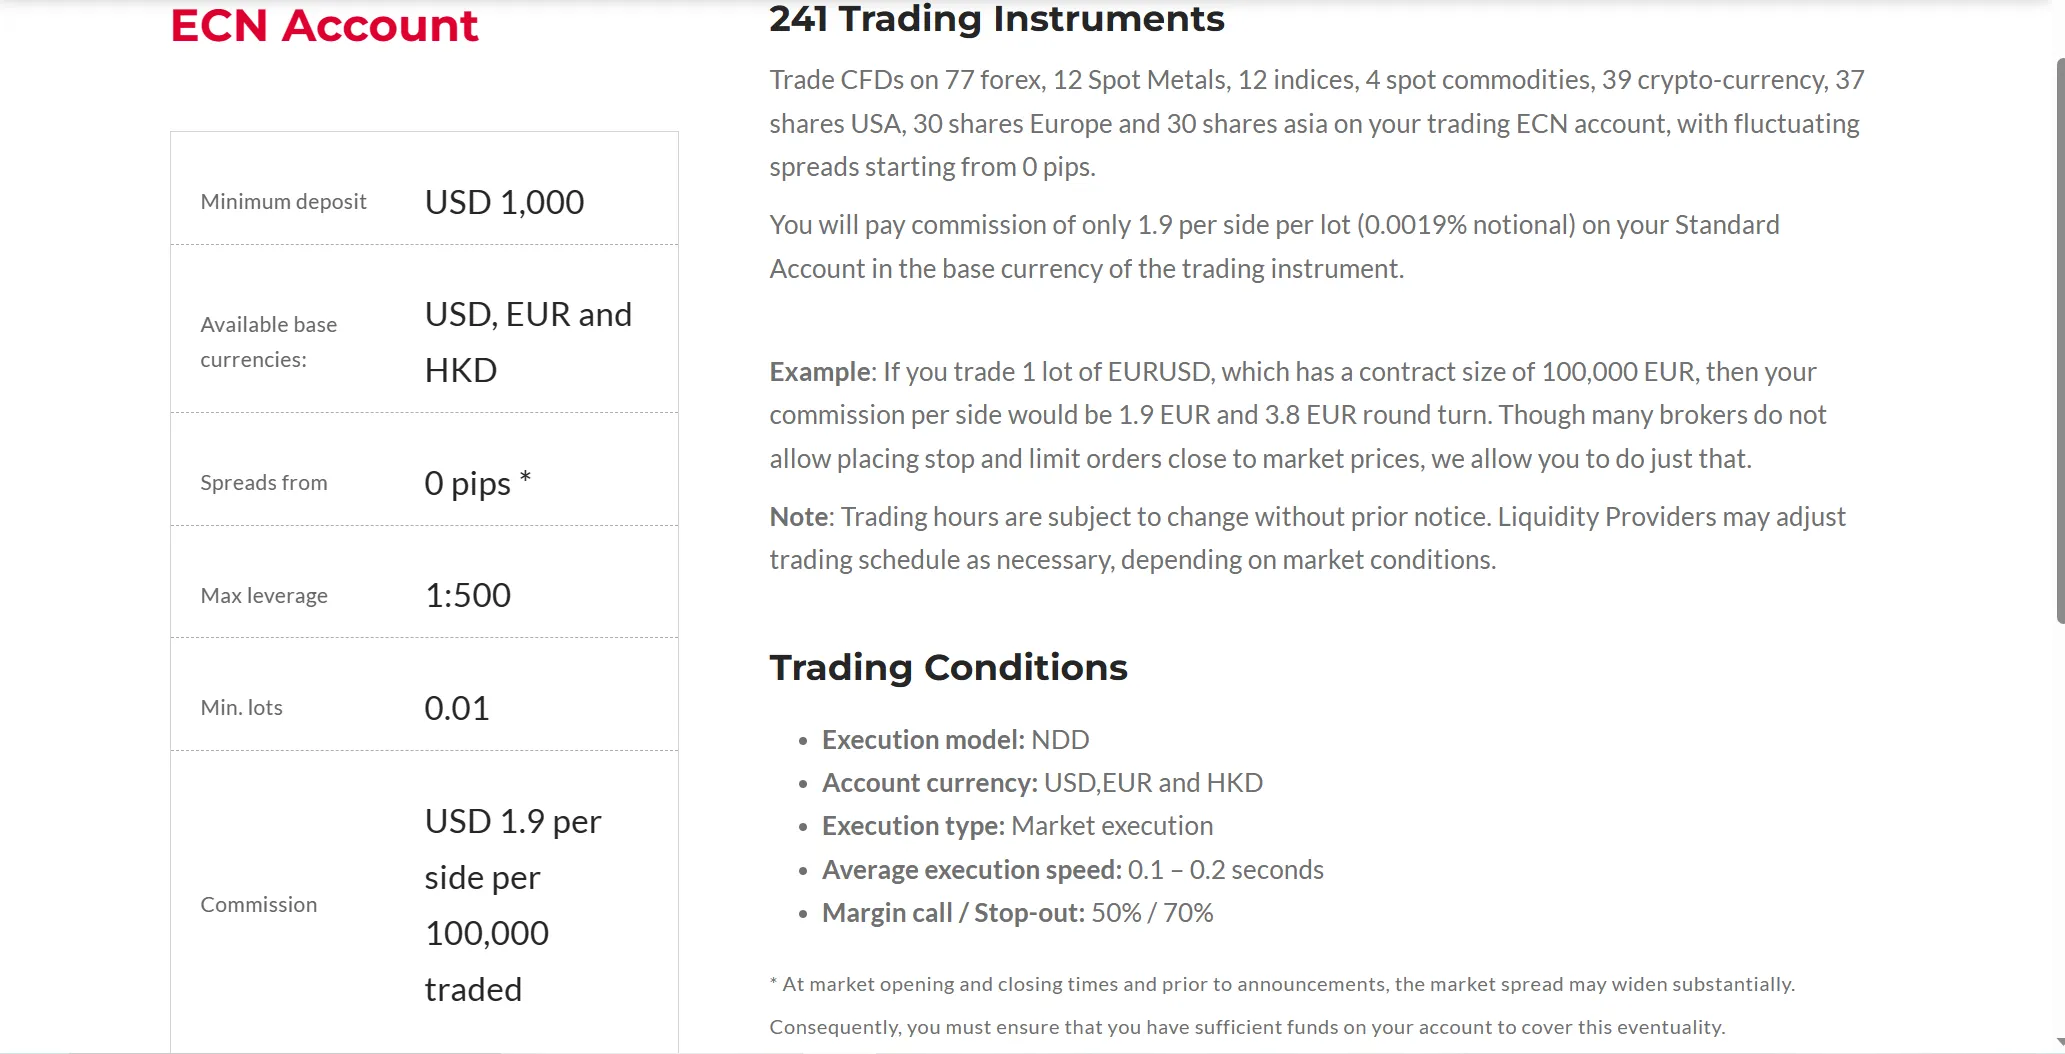Click the 241 Trading Instruments heading
This screenshot has width=2065, height=1054.
996,19
